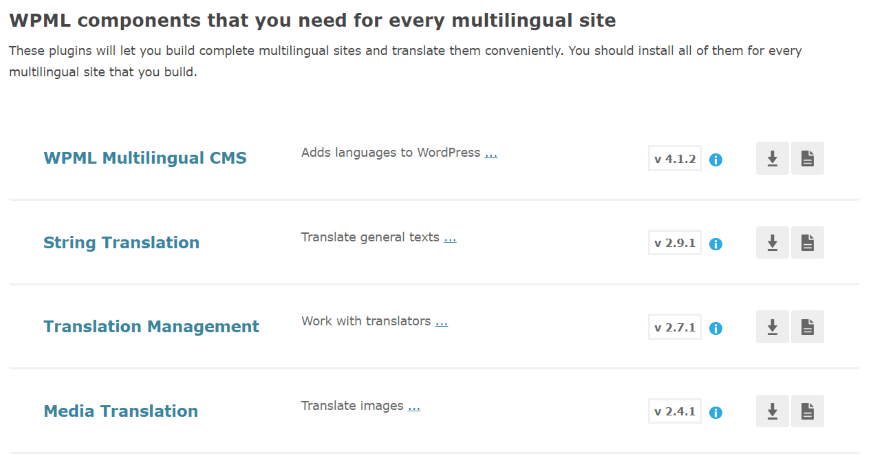Open Translation Management changelog document icon

(807, 327)
